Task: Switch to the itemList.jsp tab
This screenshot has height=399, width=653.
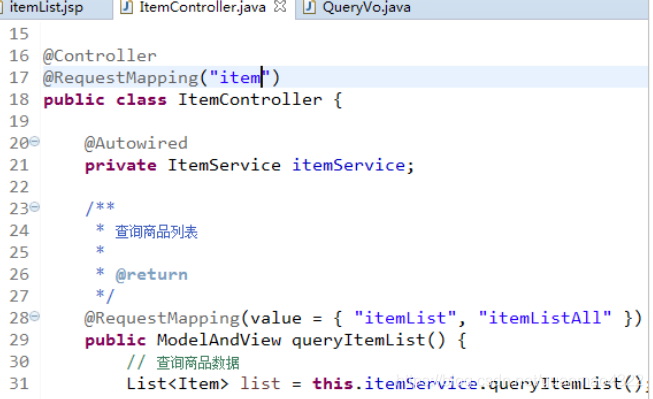Action: click(x=46, y=7)
